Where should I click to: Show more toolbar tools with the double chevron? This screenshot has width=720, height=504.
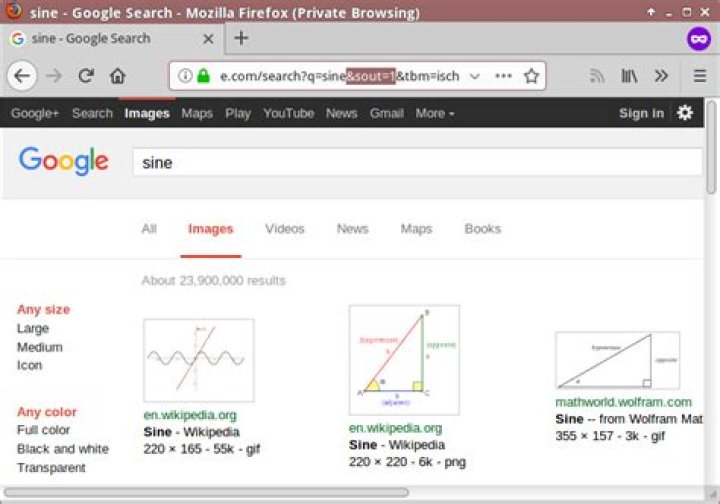click(661, 76)
